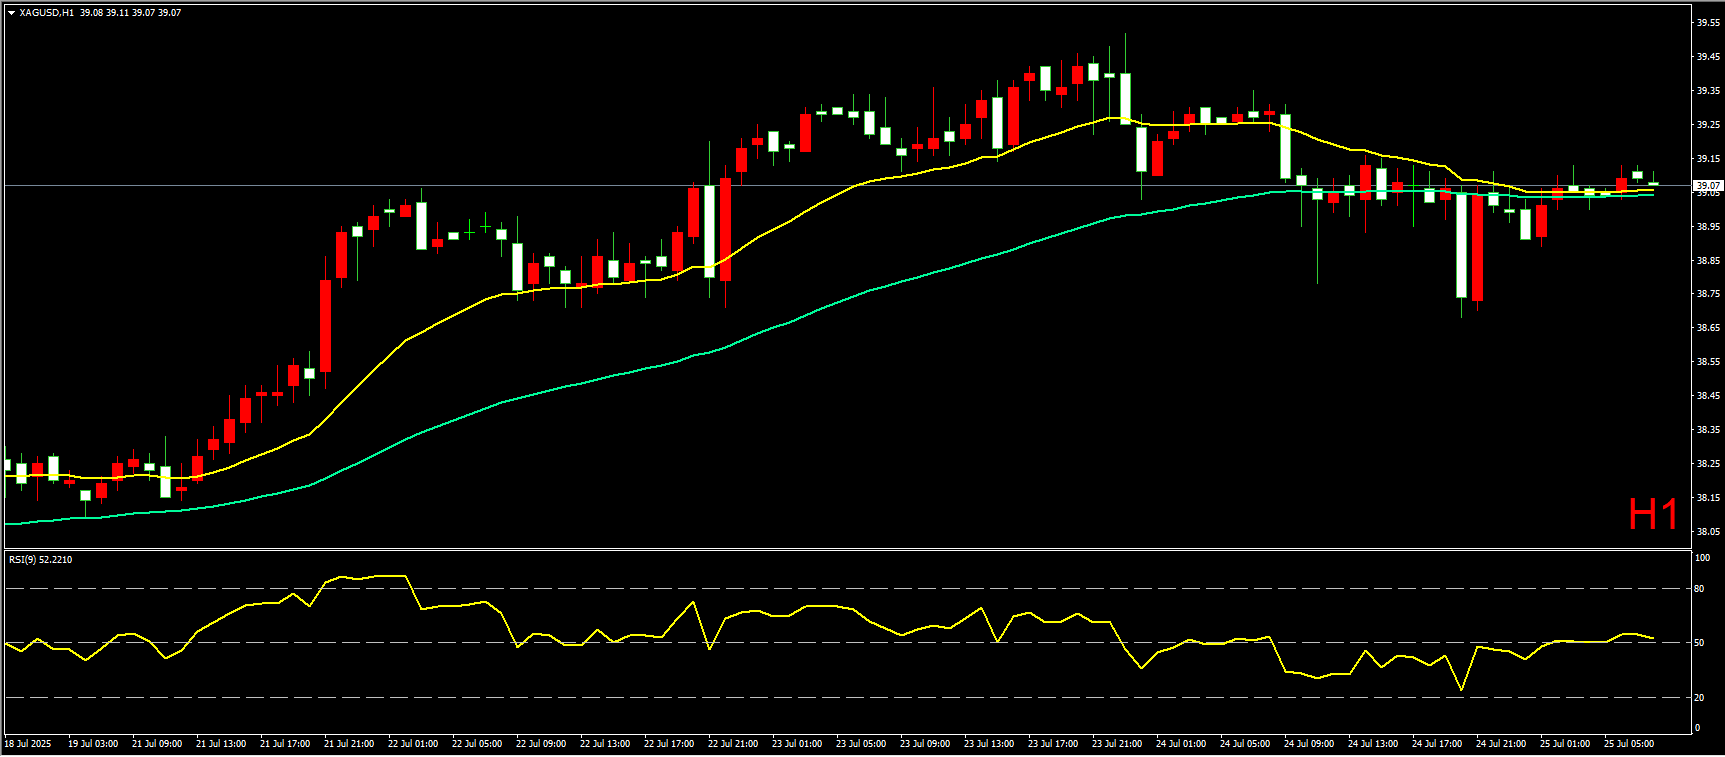Select the RSI 20 level scale label
This screenshot has width=1725, height=757.
point(1699,698)
